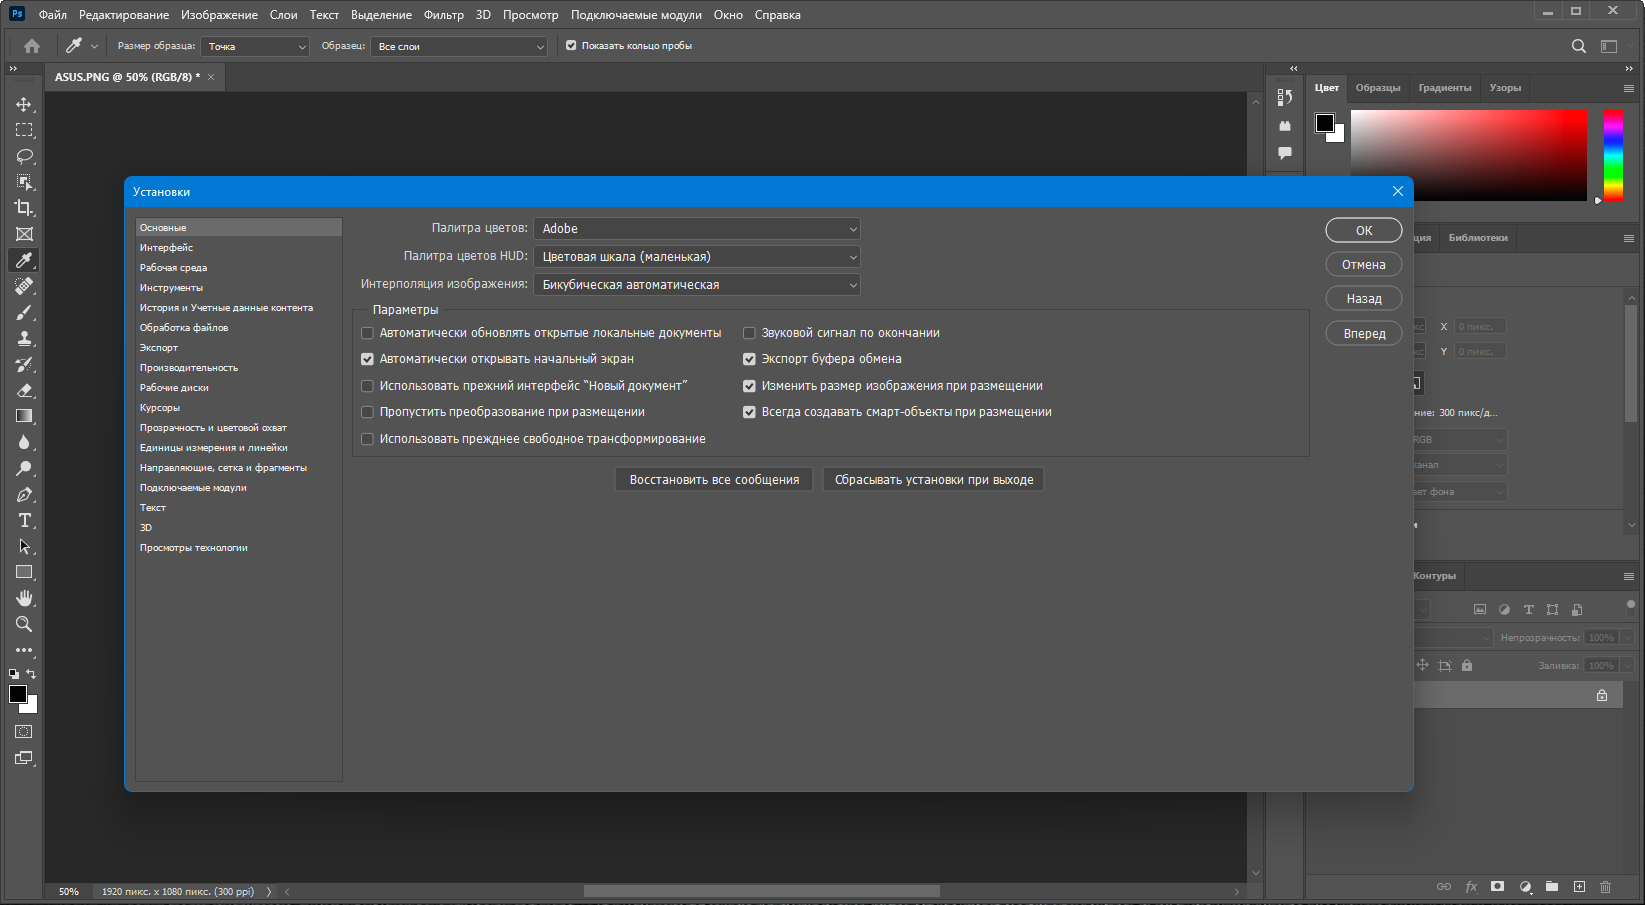The image size is (1645, 905).
Task: Open Интерполяция изображения dropdown
Action: click(x=697, y=285)
